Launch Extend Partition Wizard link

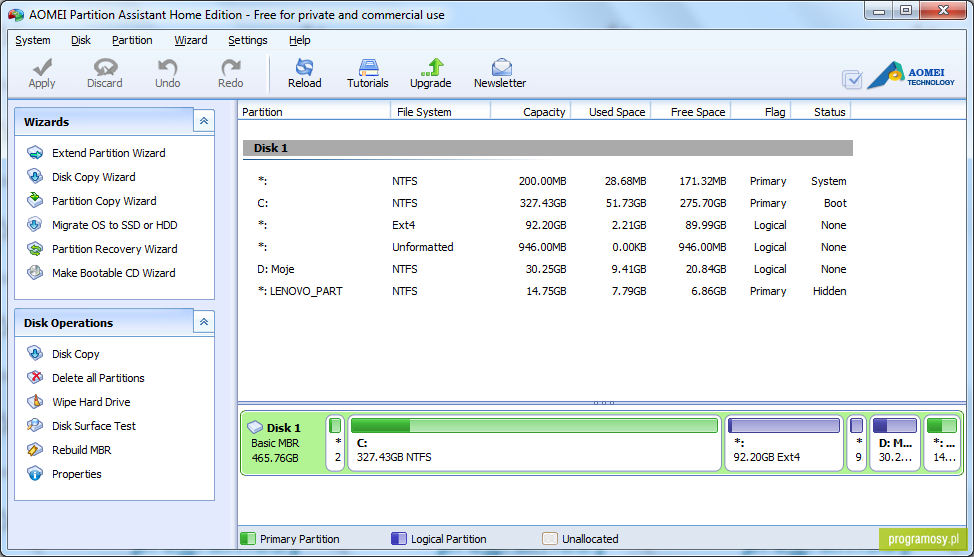tap(109, 153)
